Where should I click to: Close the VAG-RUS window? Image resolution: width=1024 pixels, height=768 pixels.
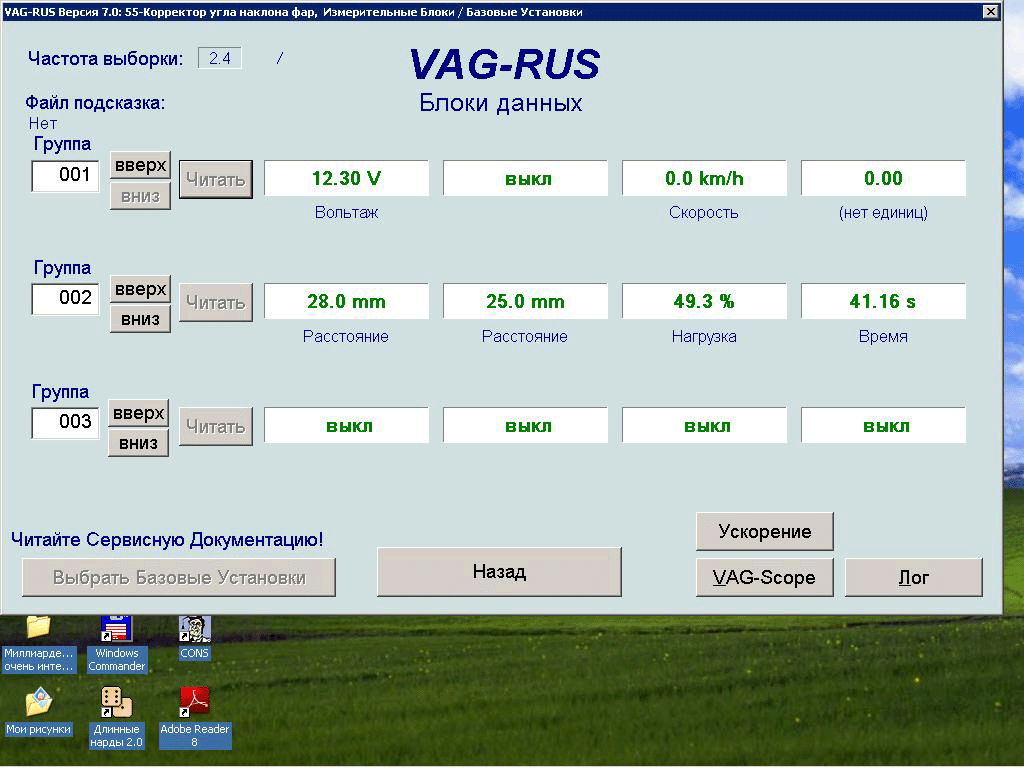pos(990,12)
